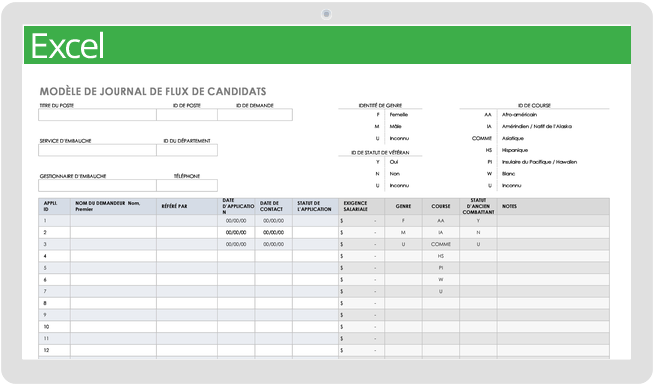Click the ID de demande input box
Screen dimensions: 654x385
255,115
